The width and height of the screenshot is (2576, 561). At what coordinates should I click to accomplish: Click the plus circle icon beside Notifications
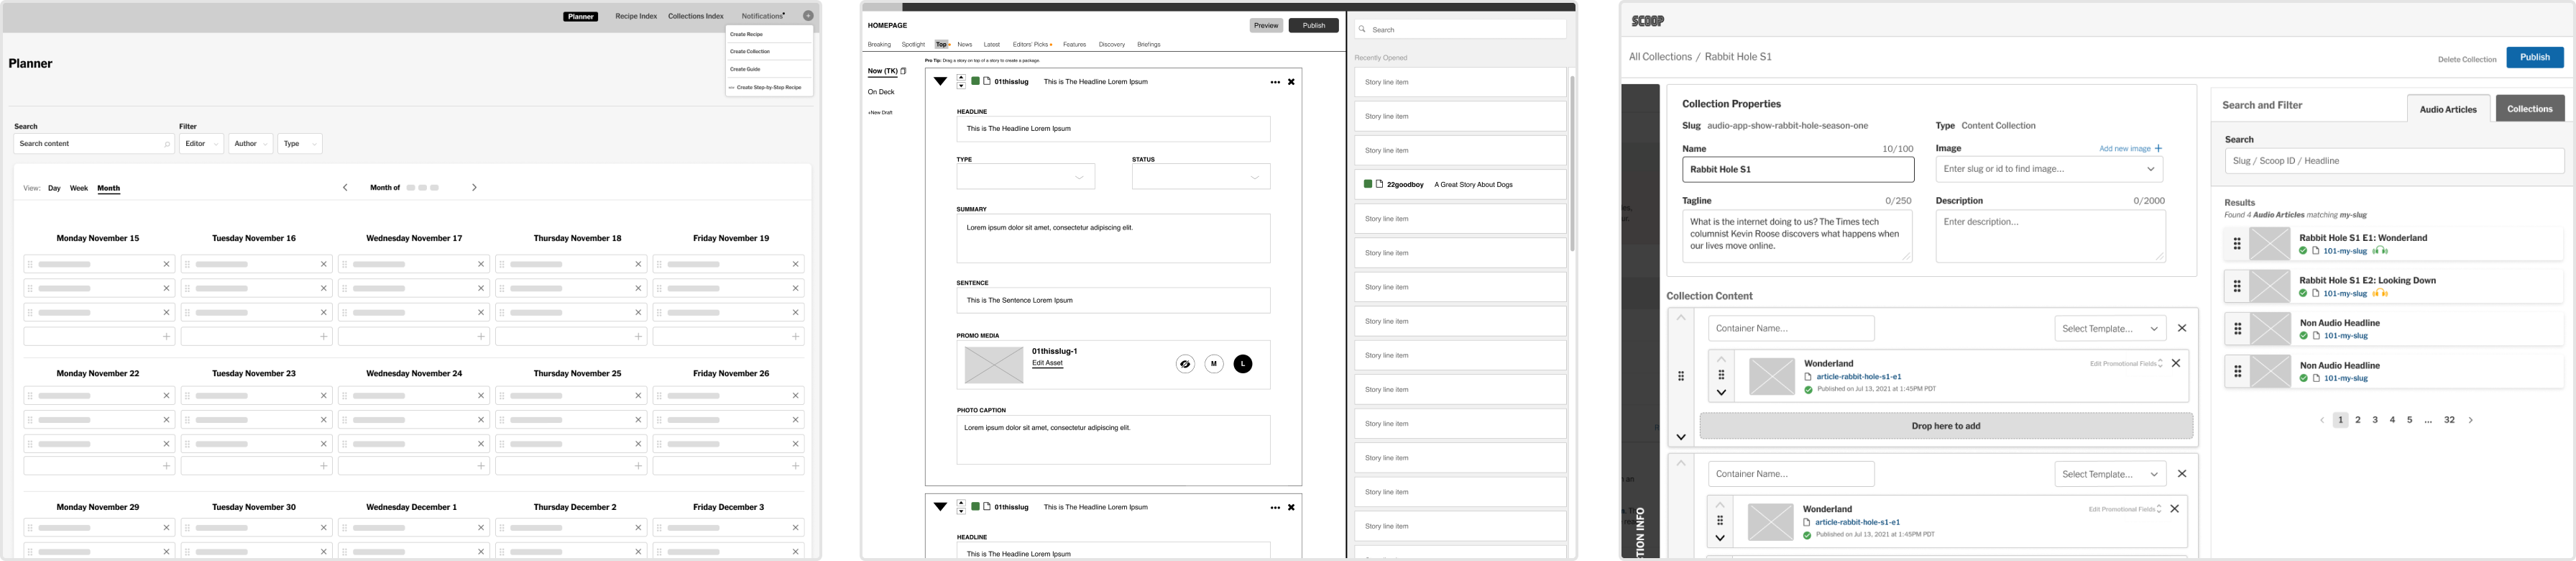coord(808,16)
